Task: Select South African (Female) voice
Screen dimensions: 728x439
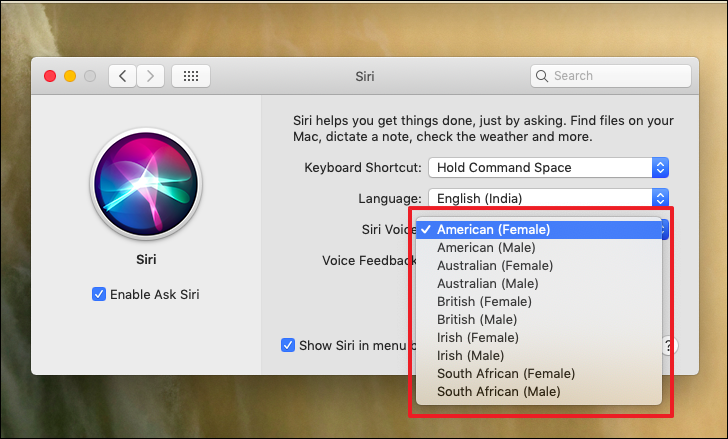Action: [x=539, y=374]
